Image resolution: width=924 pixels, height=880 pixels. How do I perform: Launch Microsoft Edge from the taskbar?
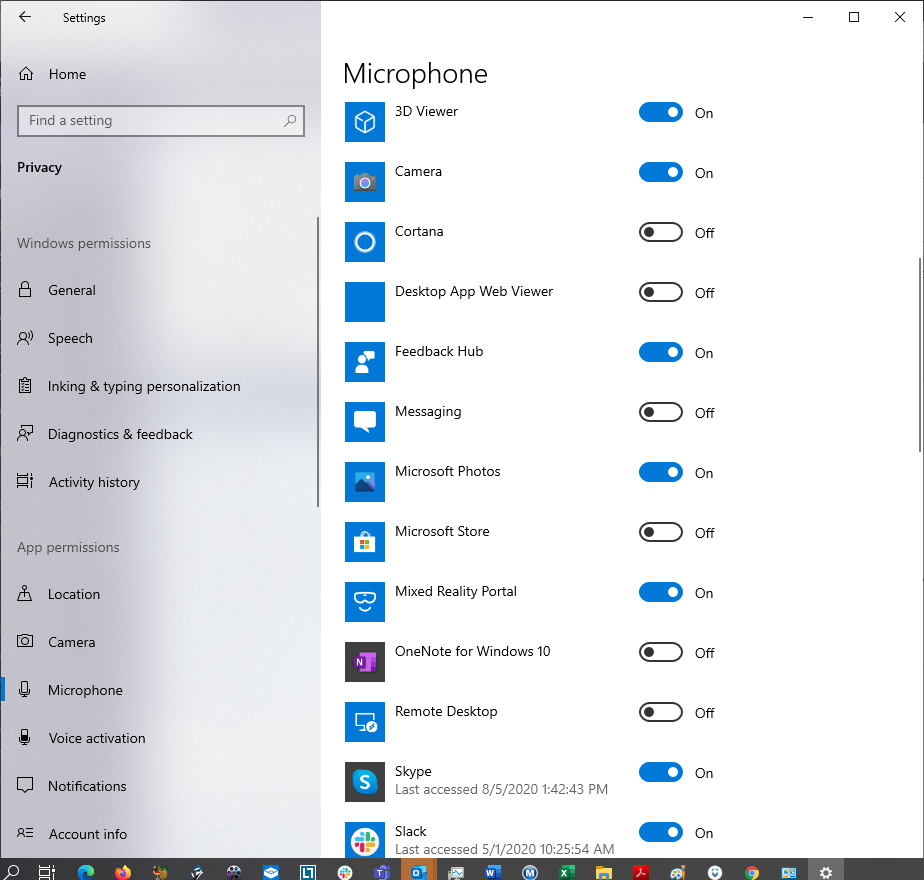click(86, 871)
